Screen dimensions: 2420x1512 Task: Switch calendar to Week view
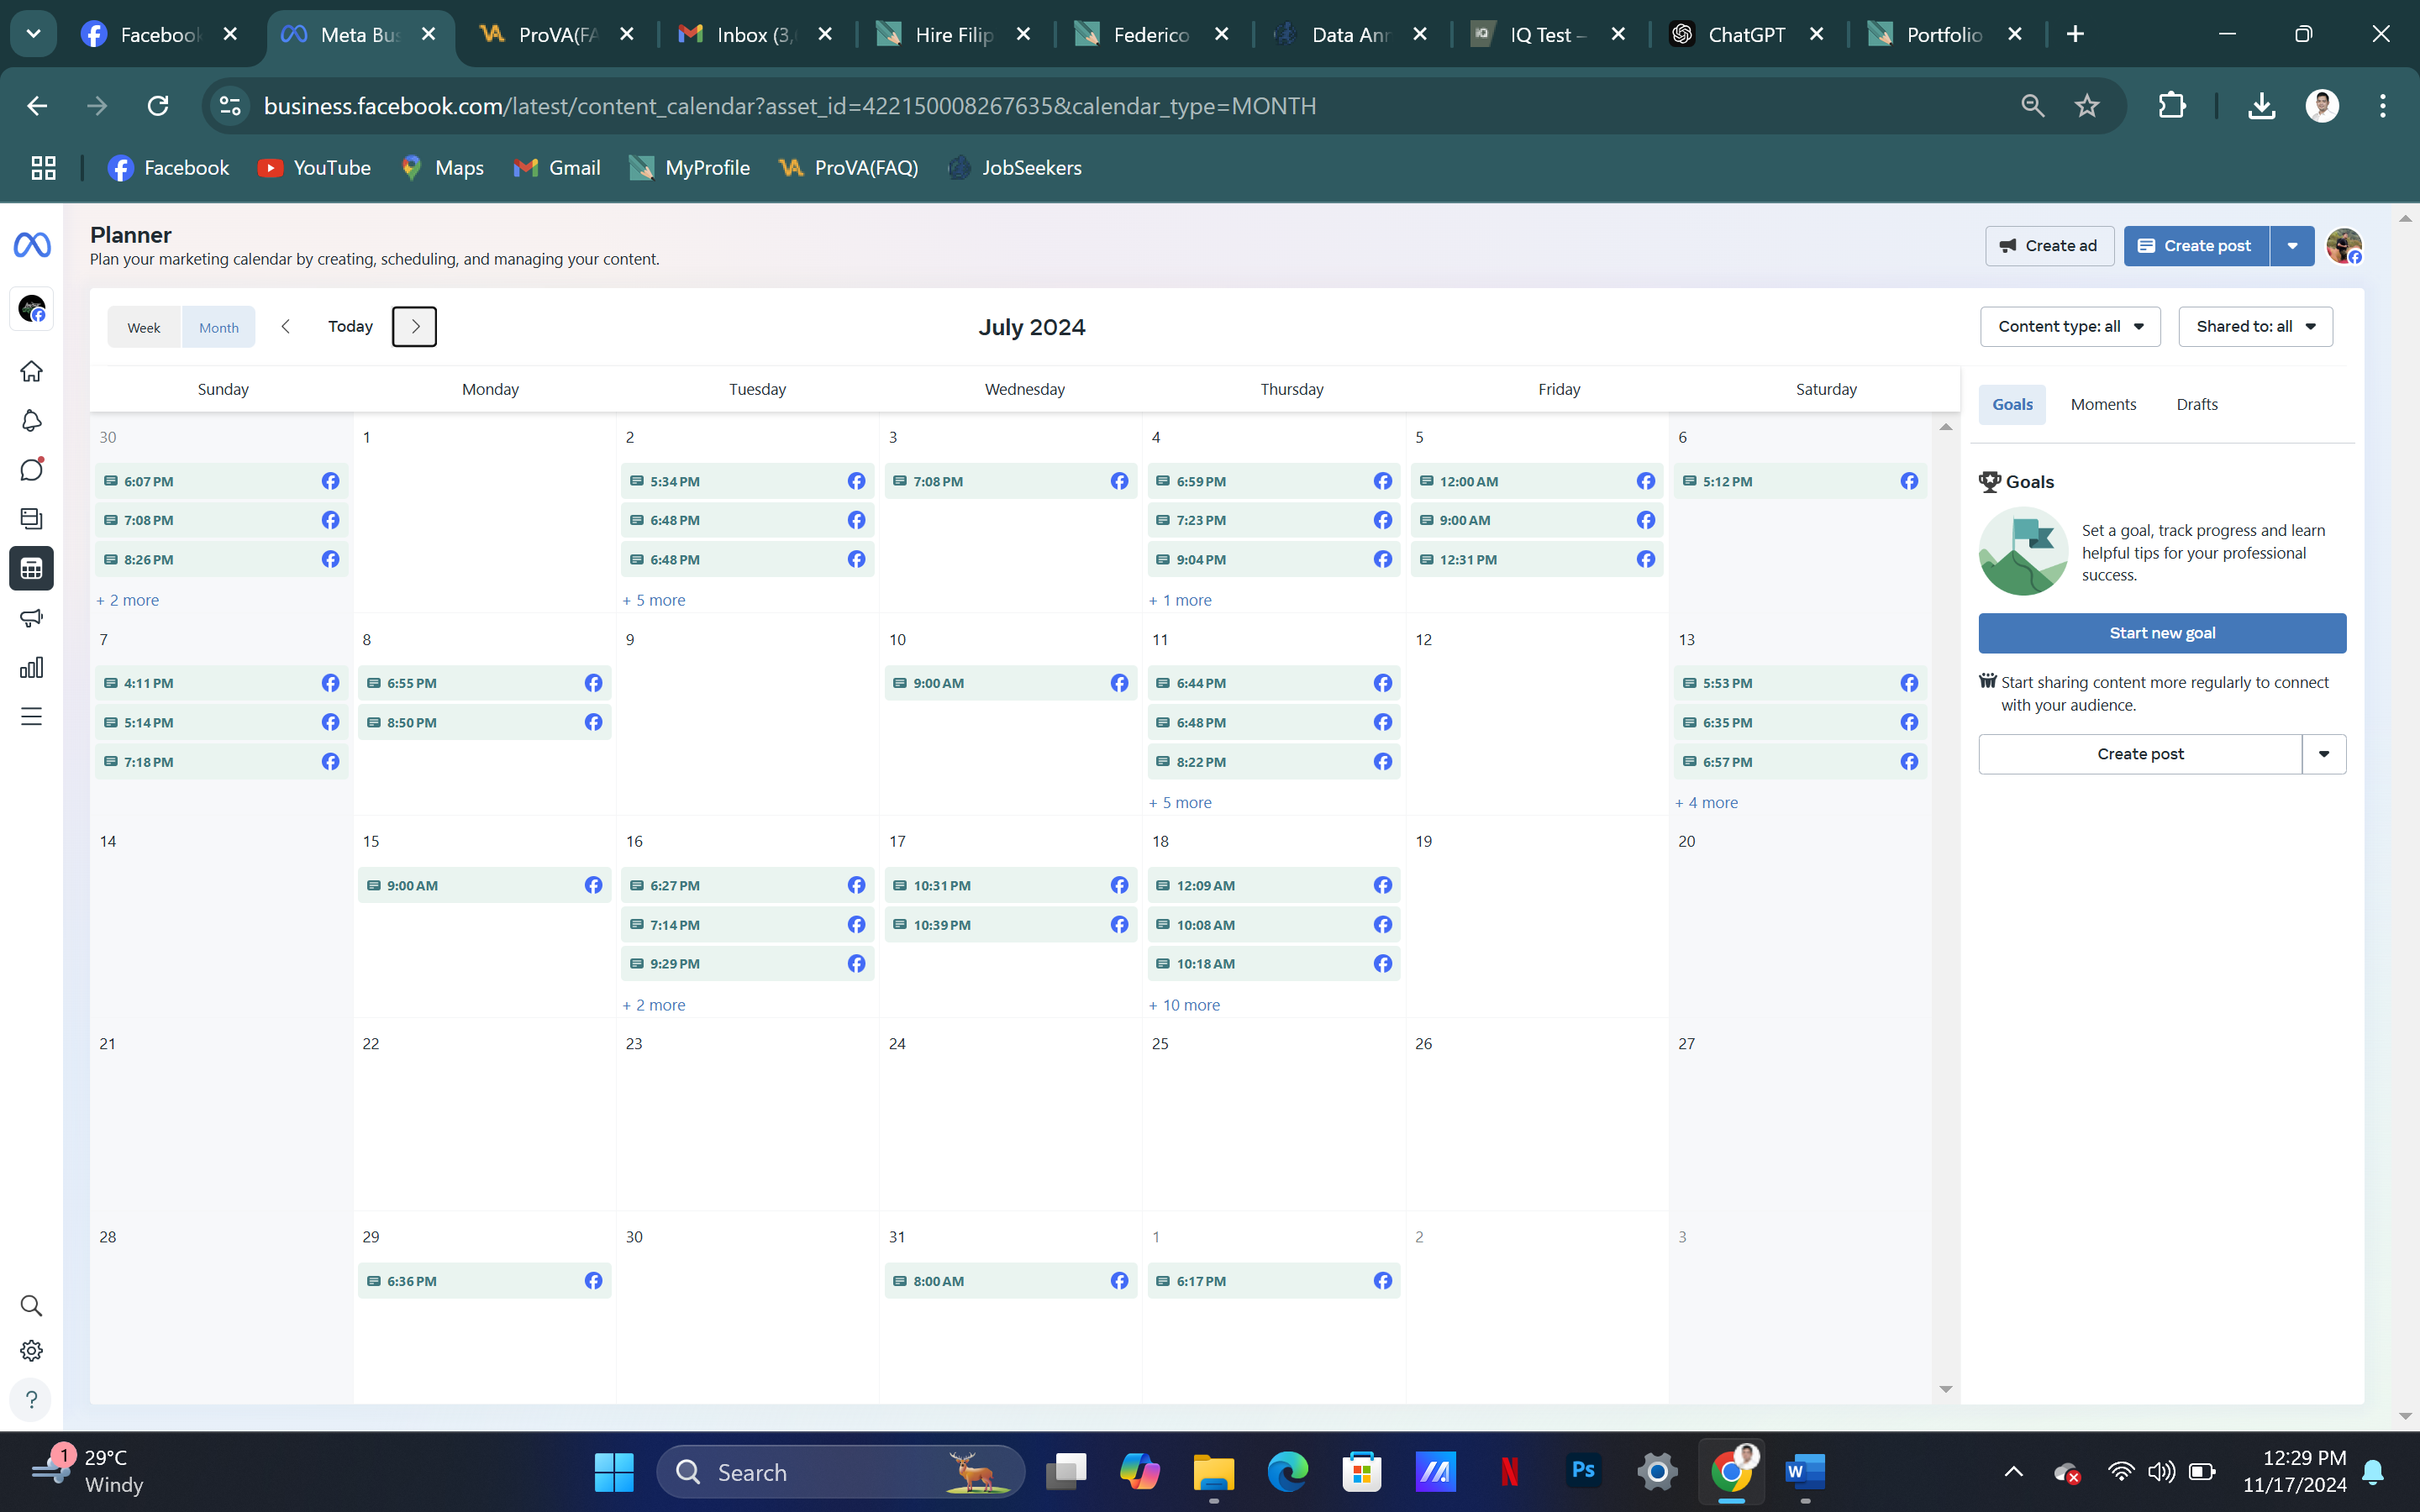click(x=144, y=327)
